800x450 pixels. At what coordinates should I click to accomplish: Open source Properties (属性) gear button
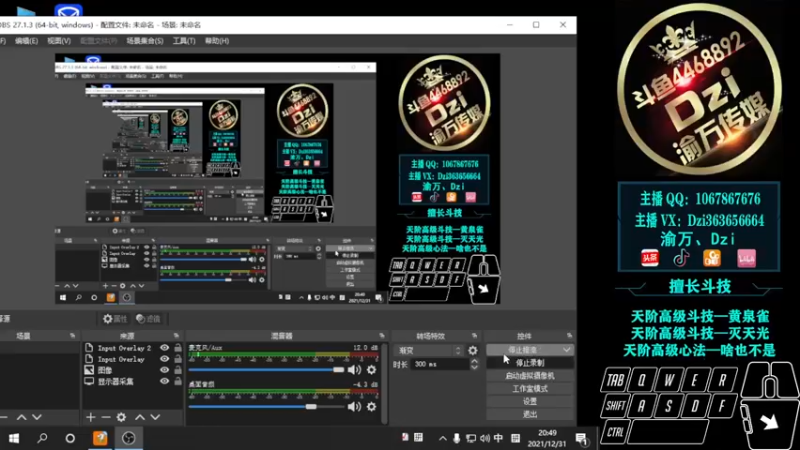[x=115, y=319]
